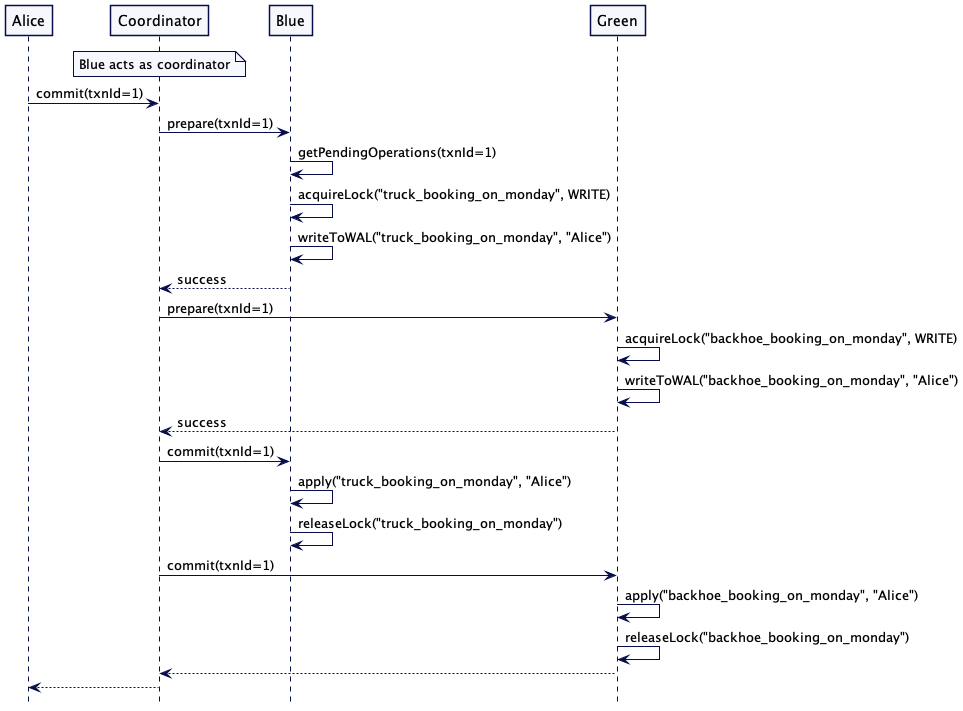Image resolution: width=963 pixels, height=711 pixels.
Task: Click the prepare(txnId=1) label sent to Green
Action: pyautogui.click(x=220, y=309)
